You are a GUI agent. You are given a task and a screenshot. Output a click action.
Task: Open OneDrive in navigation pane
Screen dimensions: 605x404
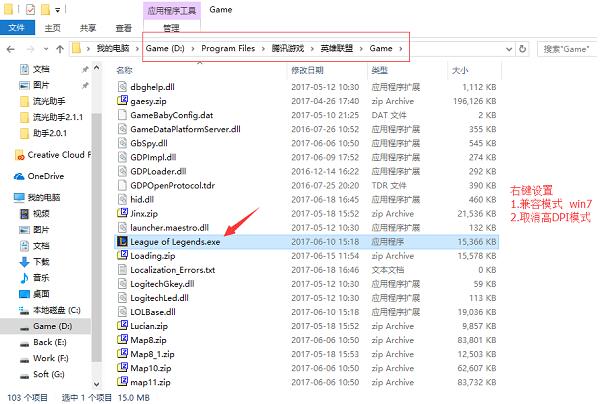(46, 176)
